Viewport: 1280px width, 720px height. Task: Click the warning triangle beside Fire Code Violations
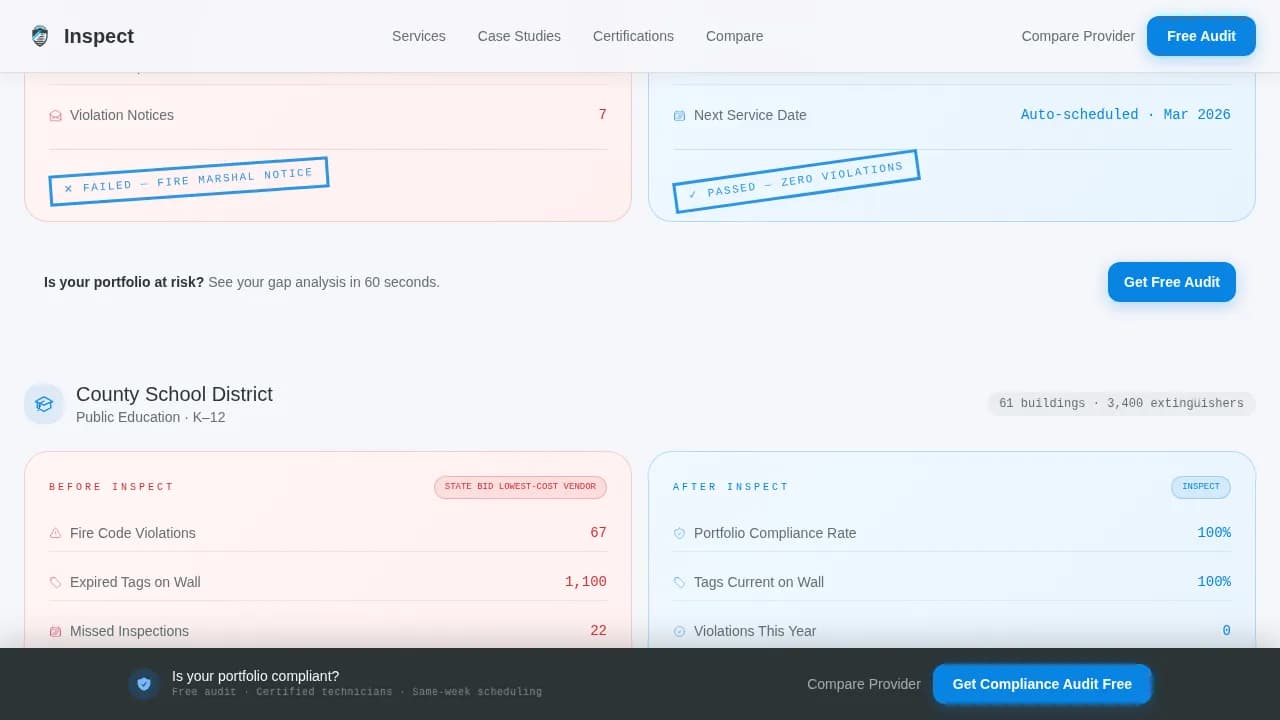point(56,533)
